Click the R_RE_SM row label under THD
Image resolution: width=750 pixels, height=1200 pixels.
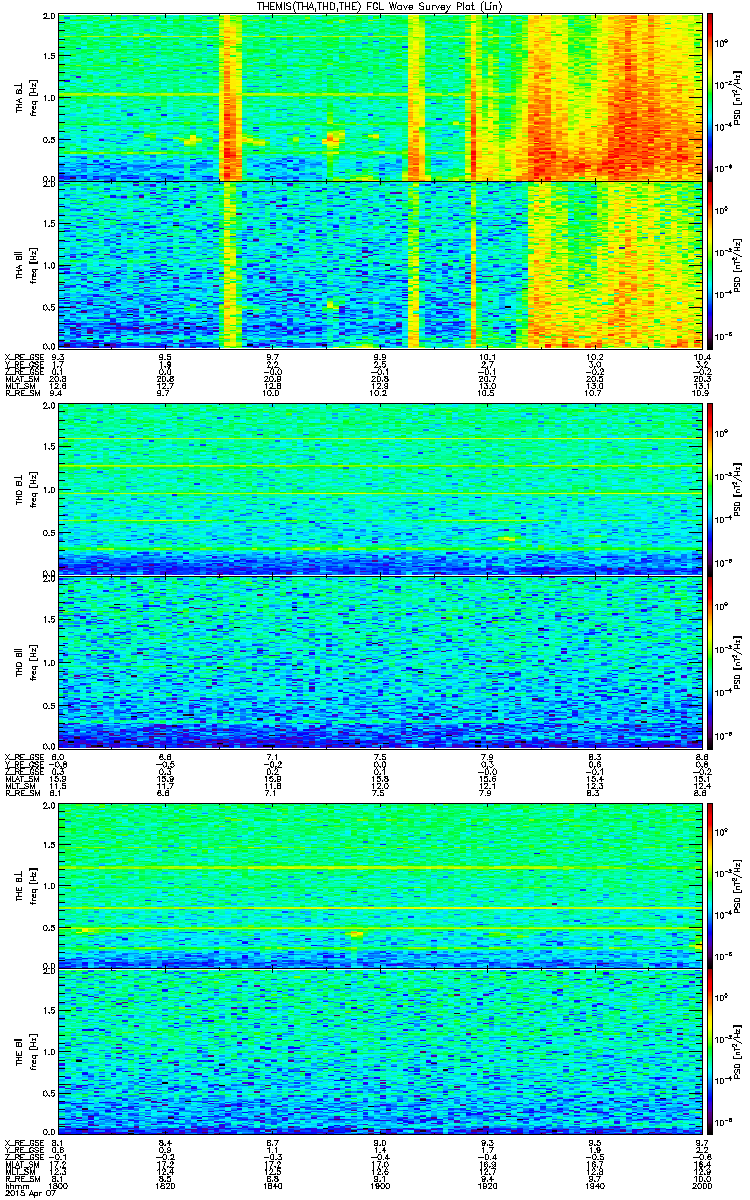pyautogui.click(x=20, y=793)
